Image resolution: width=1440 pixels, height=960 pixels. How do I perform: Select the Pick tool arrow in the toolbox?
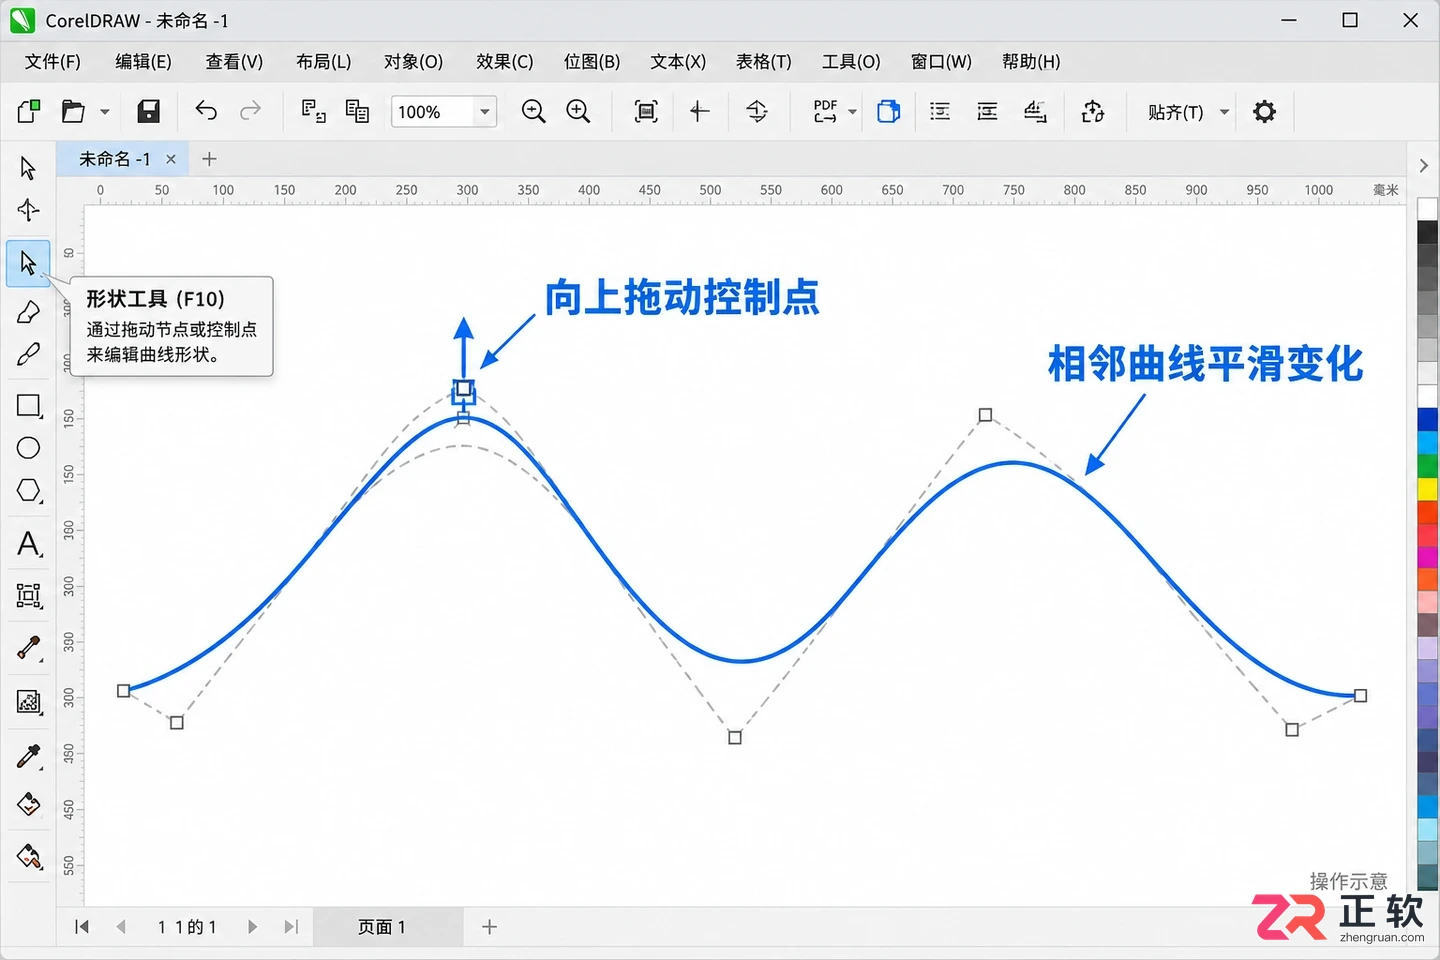pyautogui.click(x=28, y=167)
